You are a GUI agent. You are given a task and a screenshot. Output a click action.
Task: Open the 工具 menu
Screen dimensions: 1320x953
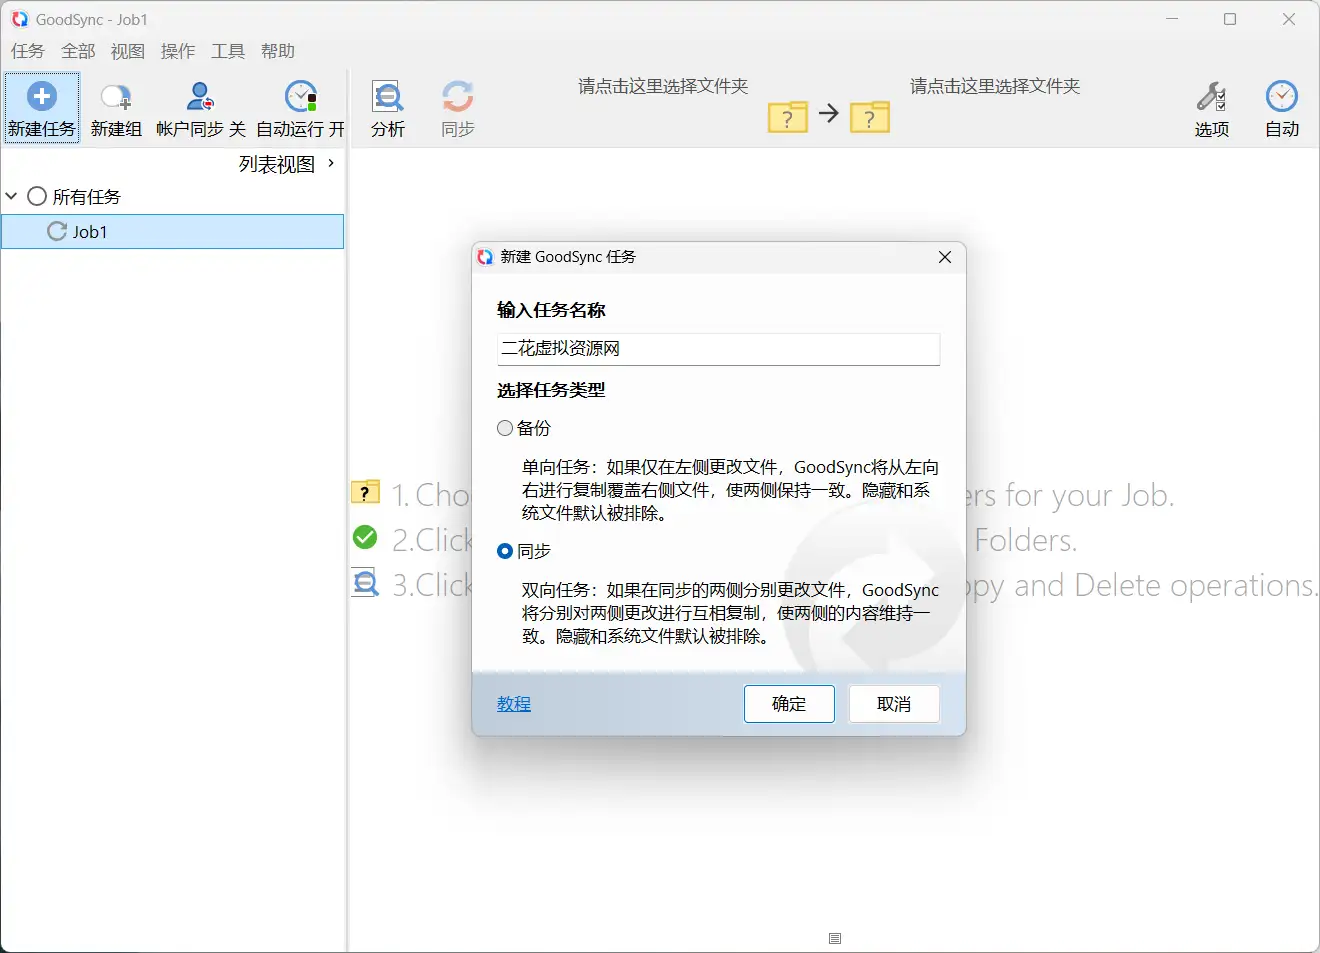pos(227,51)
